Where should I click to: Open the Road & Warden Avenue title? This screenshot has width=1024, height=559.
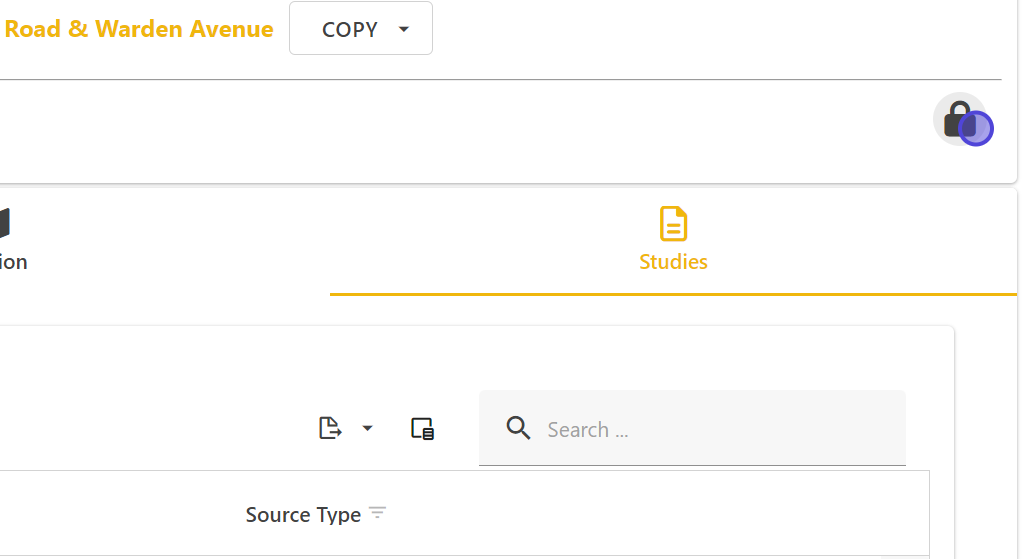(x=139, y=29)
